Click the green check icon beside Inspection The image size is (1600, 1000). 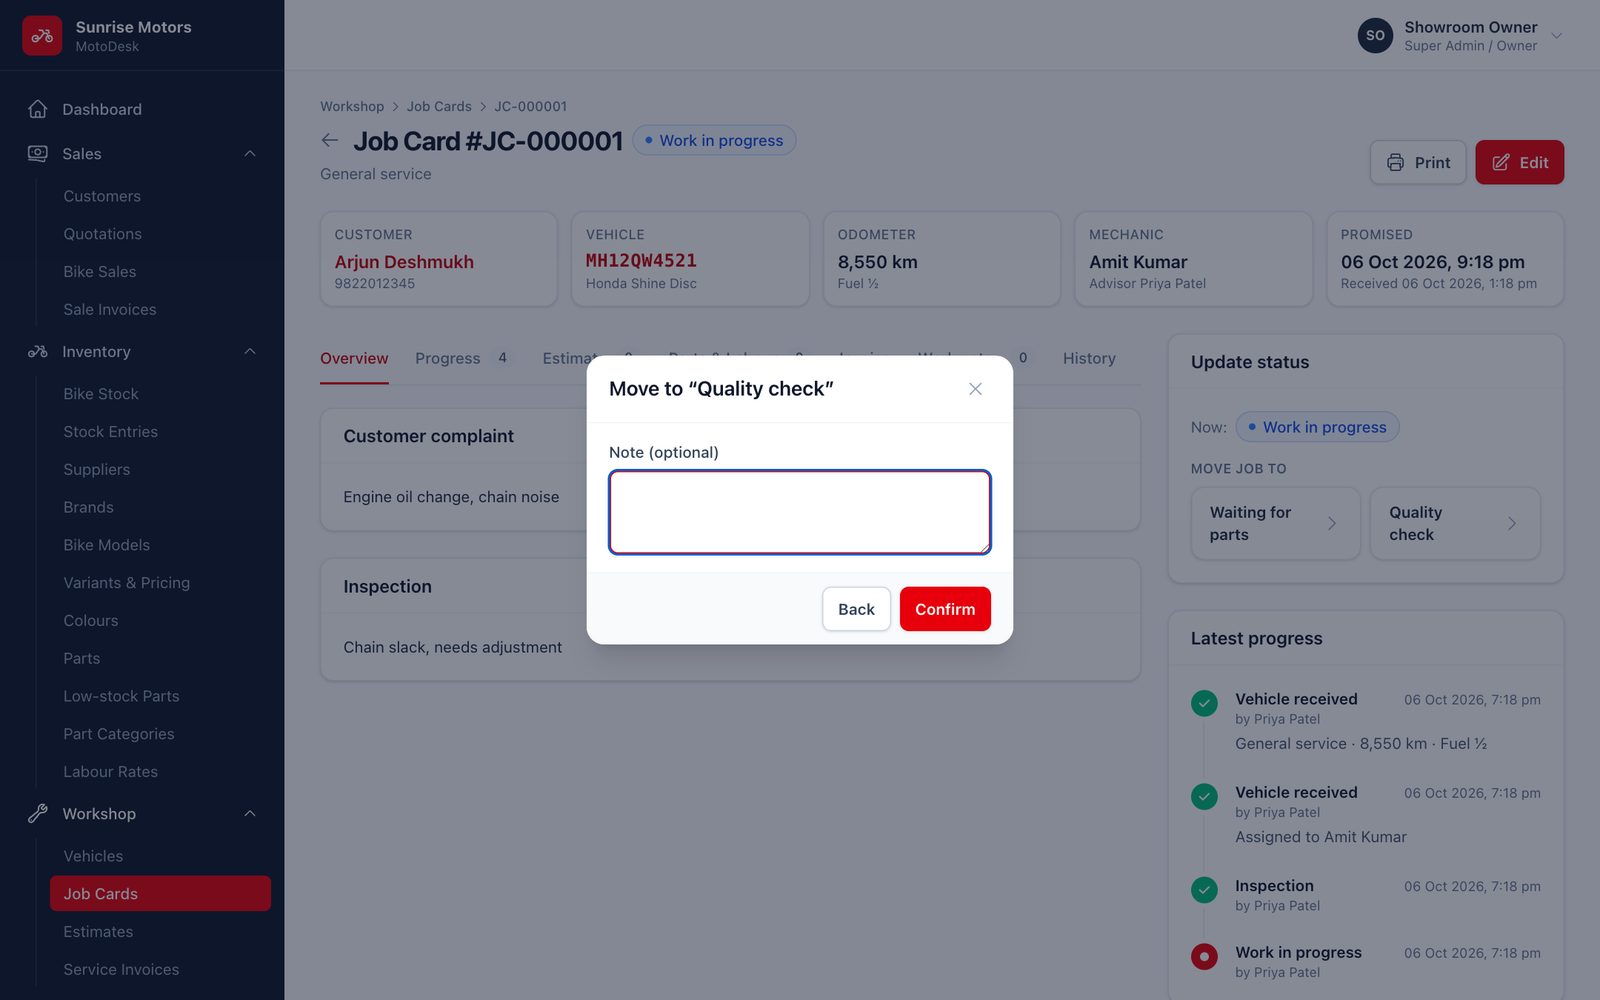click(1204, 889)
